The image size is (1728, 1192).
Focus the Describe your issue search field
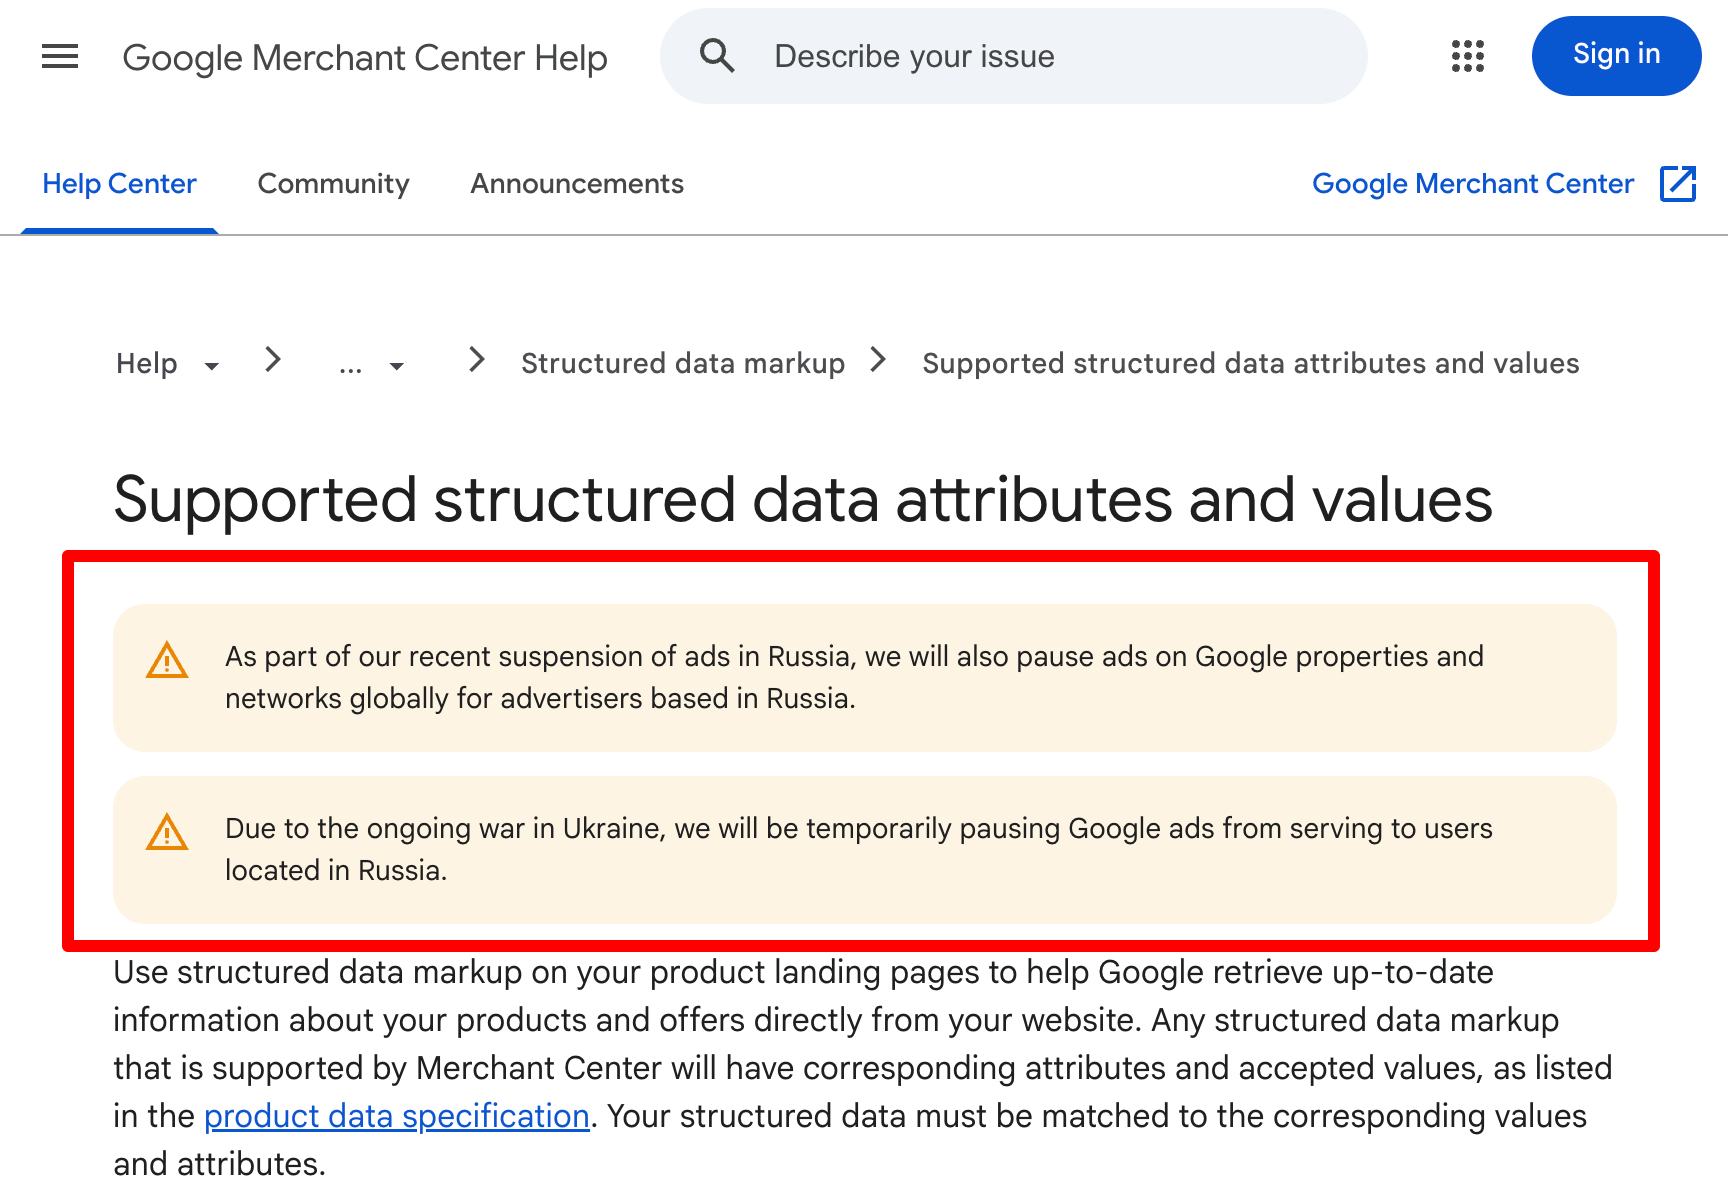tap(1013, 56)
